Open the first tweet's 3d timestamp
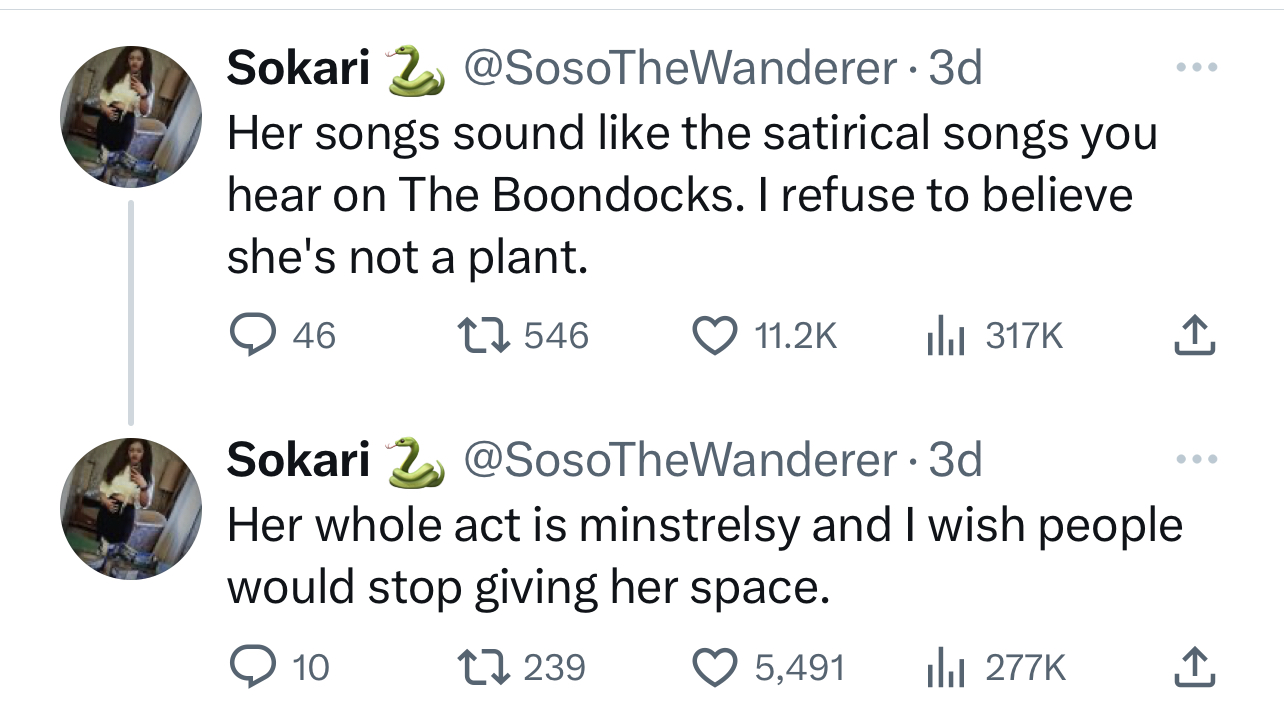The width and height of the screenshot is (1284, 723). pyautogui.click(x=955, y=69)
